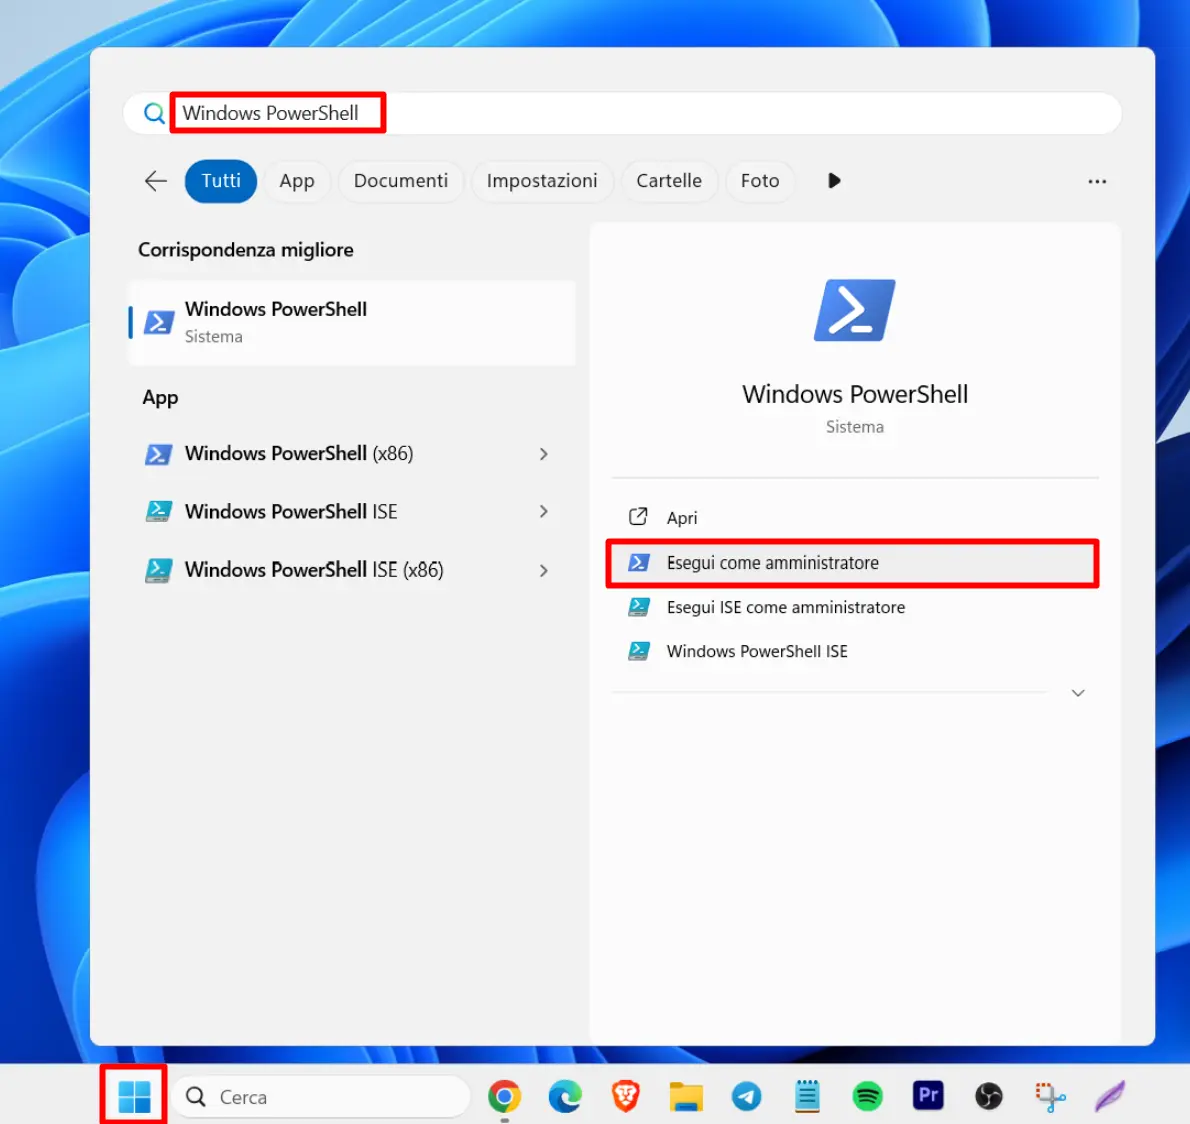Click the magnifier icon in the search box
This screenshot has height=1124, width=1190.
click(154, 113)
